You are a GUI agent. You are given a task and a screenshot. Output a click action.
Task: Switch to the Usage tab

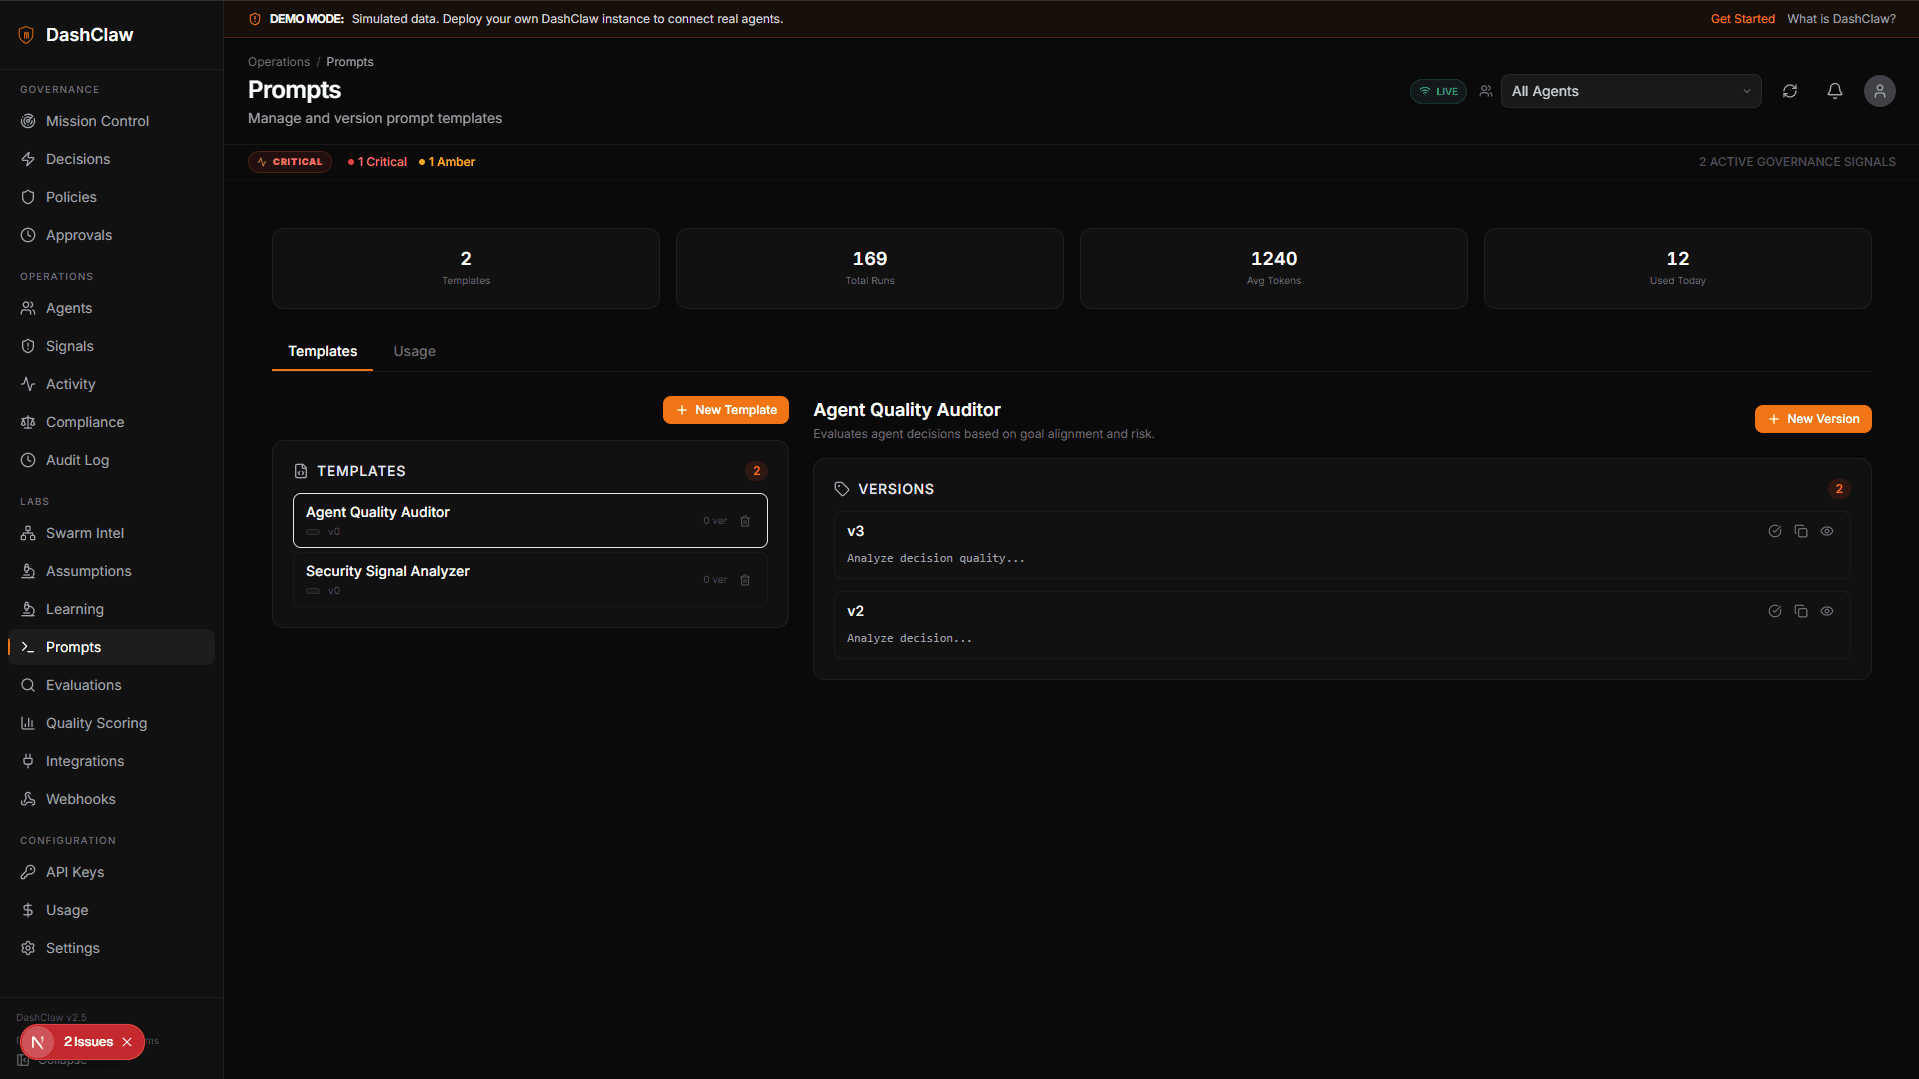[x=414, y=351]
